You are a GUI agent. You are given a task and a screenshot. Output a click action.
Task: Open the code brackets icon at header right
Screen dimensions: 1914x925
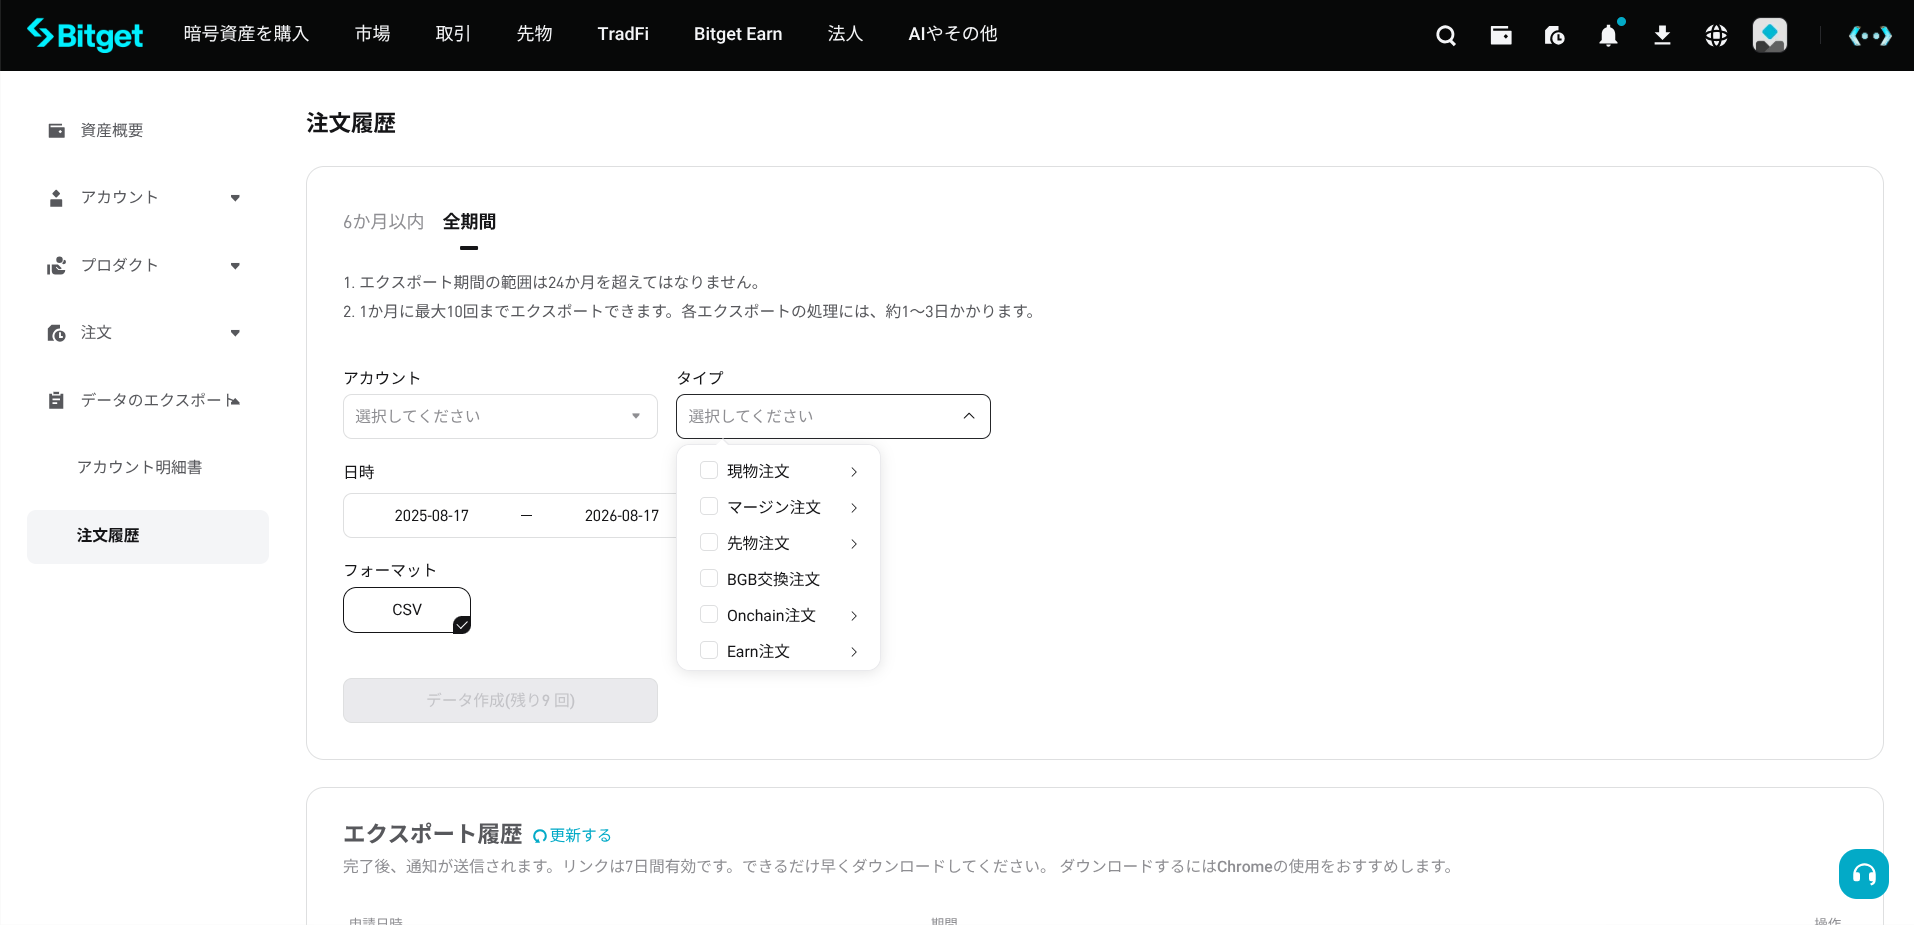1870,36
